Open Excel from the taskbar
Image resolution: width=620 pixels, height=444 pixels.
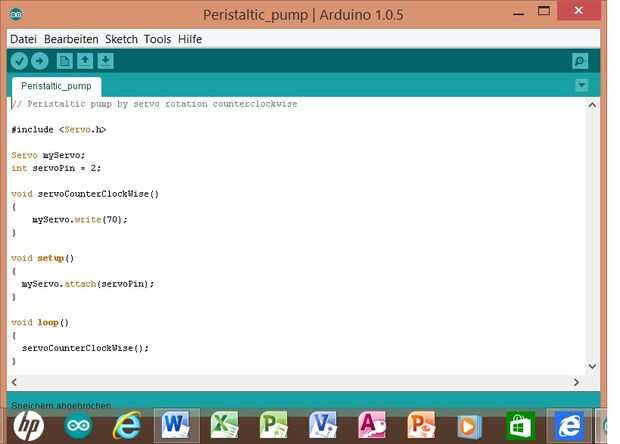(x=224, y=425)
